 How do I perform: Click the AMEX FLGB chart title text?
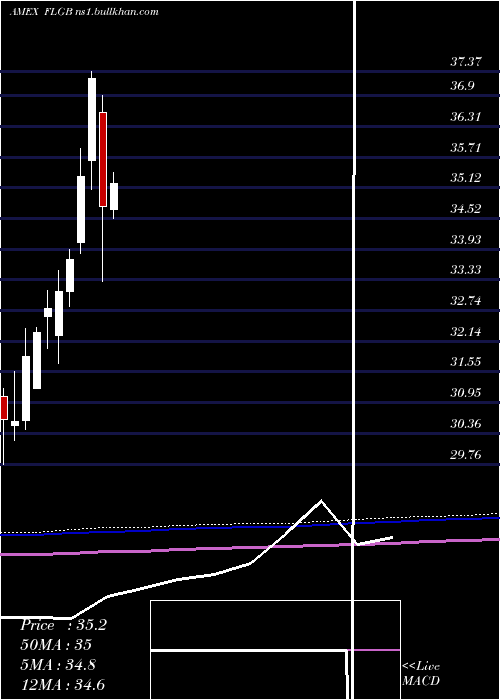pos(84,12)
